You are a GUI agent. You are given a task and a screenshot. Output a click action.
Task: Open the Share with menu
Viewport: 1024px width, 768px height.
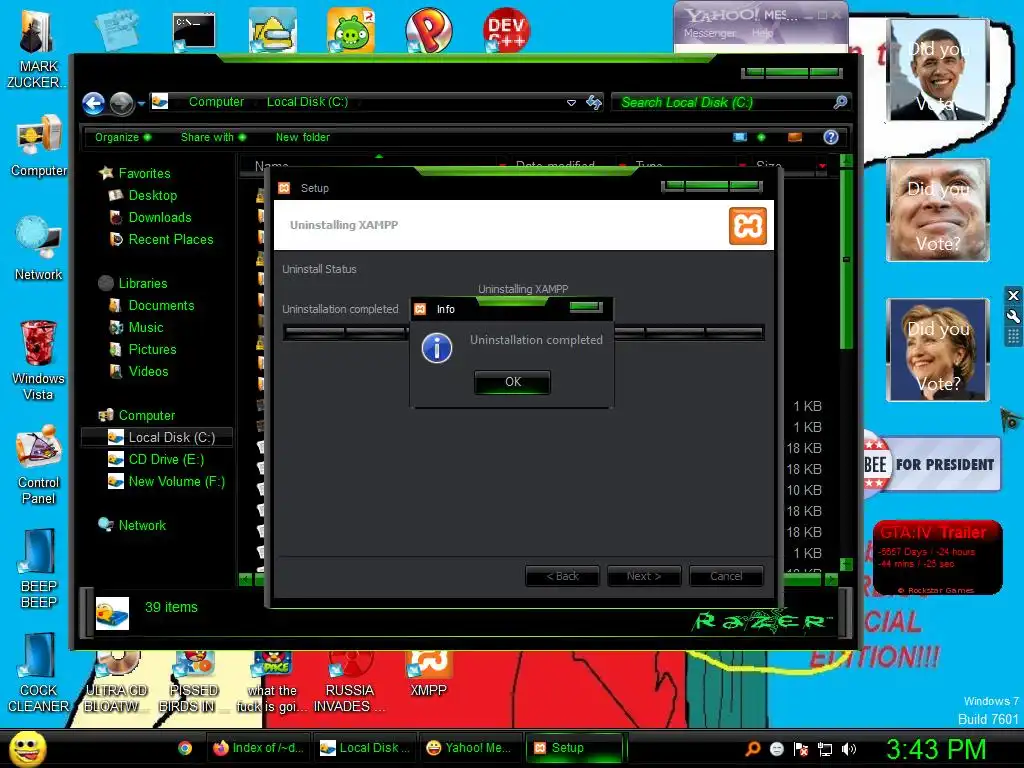pos(213,137)
